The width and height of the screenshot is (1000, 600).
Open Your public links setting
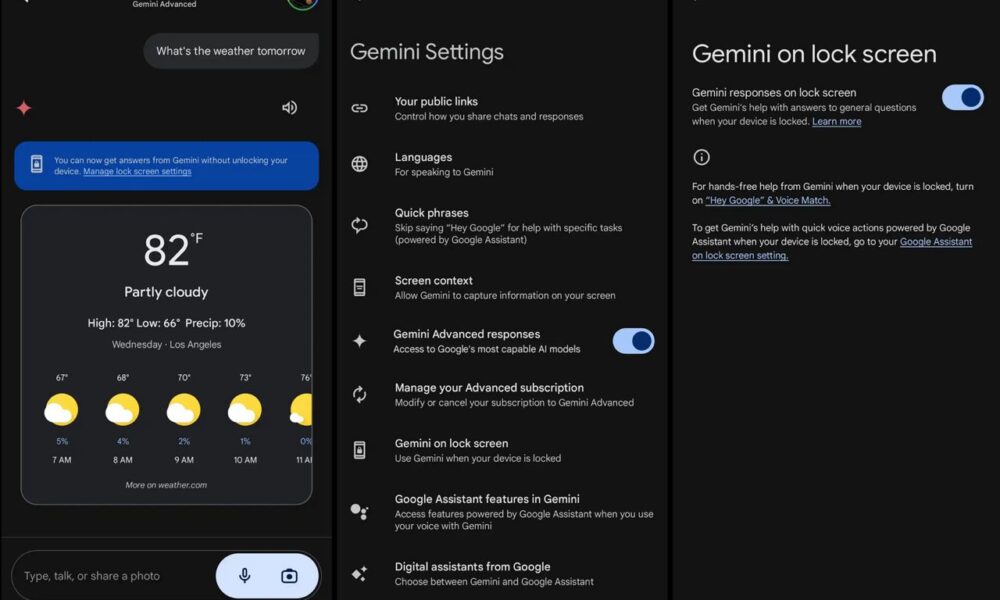(x=503, y=108)
